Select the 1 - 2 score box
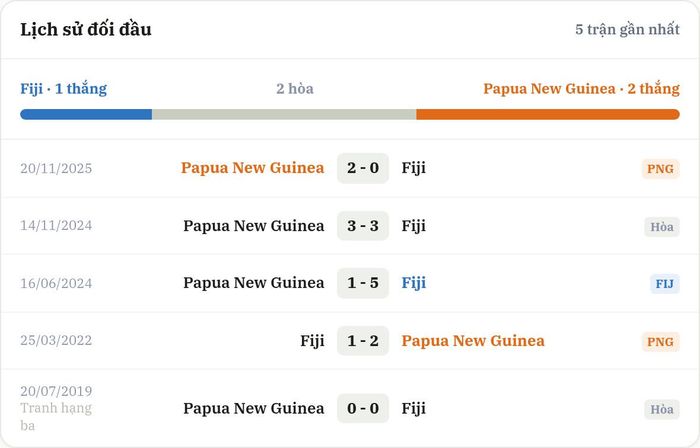Viewport: 700px width, 448px height. click(362, 341)
